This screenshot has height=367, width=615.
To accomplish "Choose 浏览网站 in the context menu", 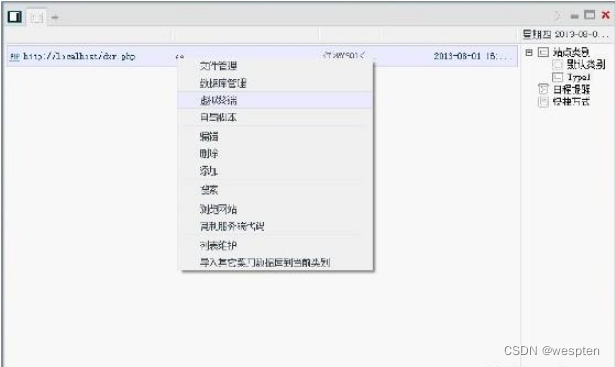I will [x=218, y=209].
